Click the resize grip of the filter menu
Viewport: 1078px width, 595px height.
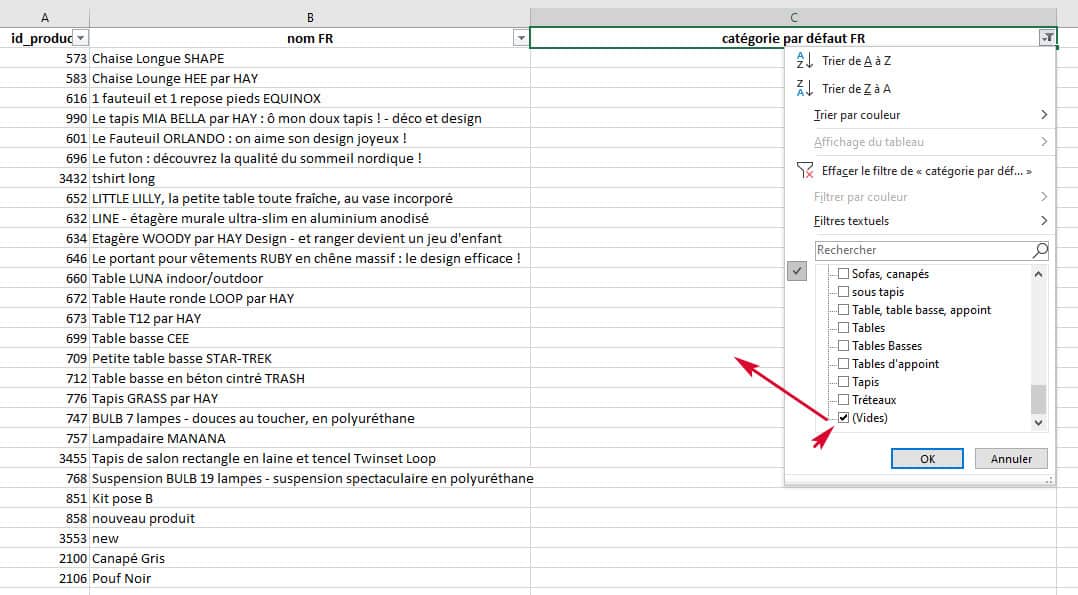pyautogui.click(x=1048, y=481)
